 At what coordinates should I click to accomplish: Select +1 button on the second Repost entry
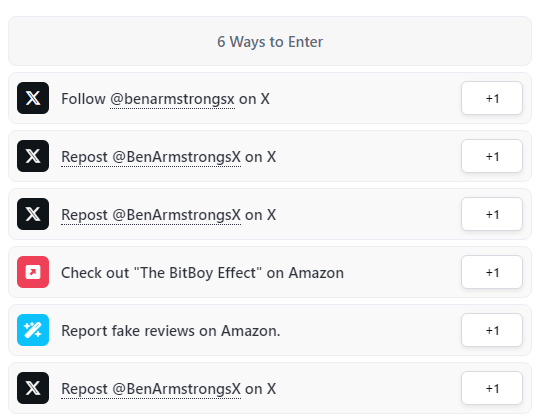point(492,214)
